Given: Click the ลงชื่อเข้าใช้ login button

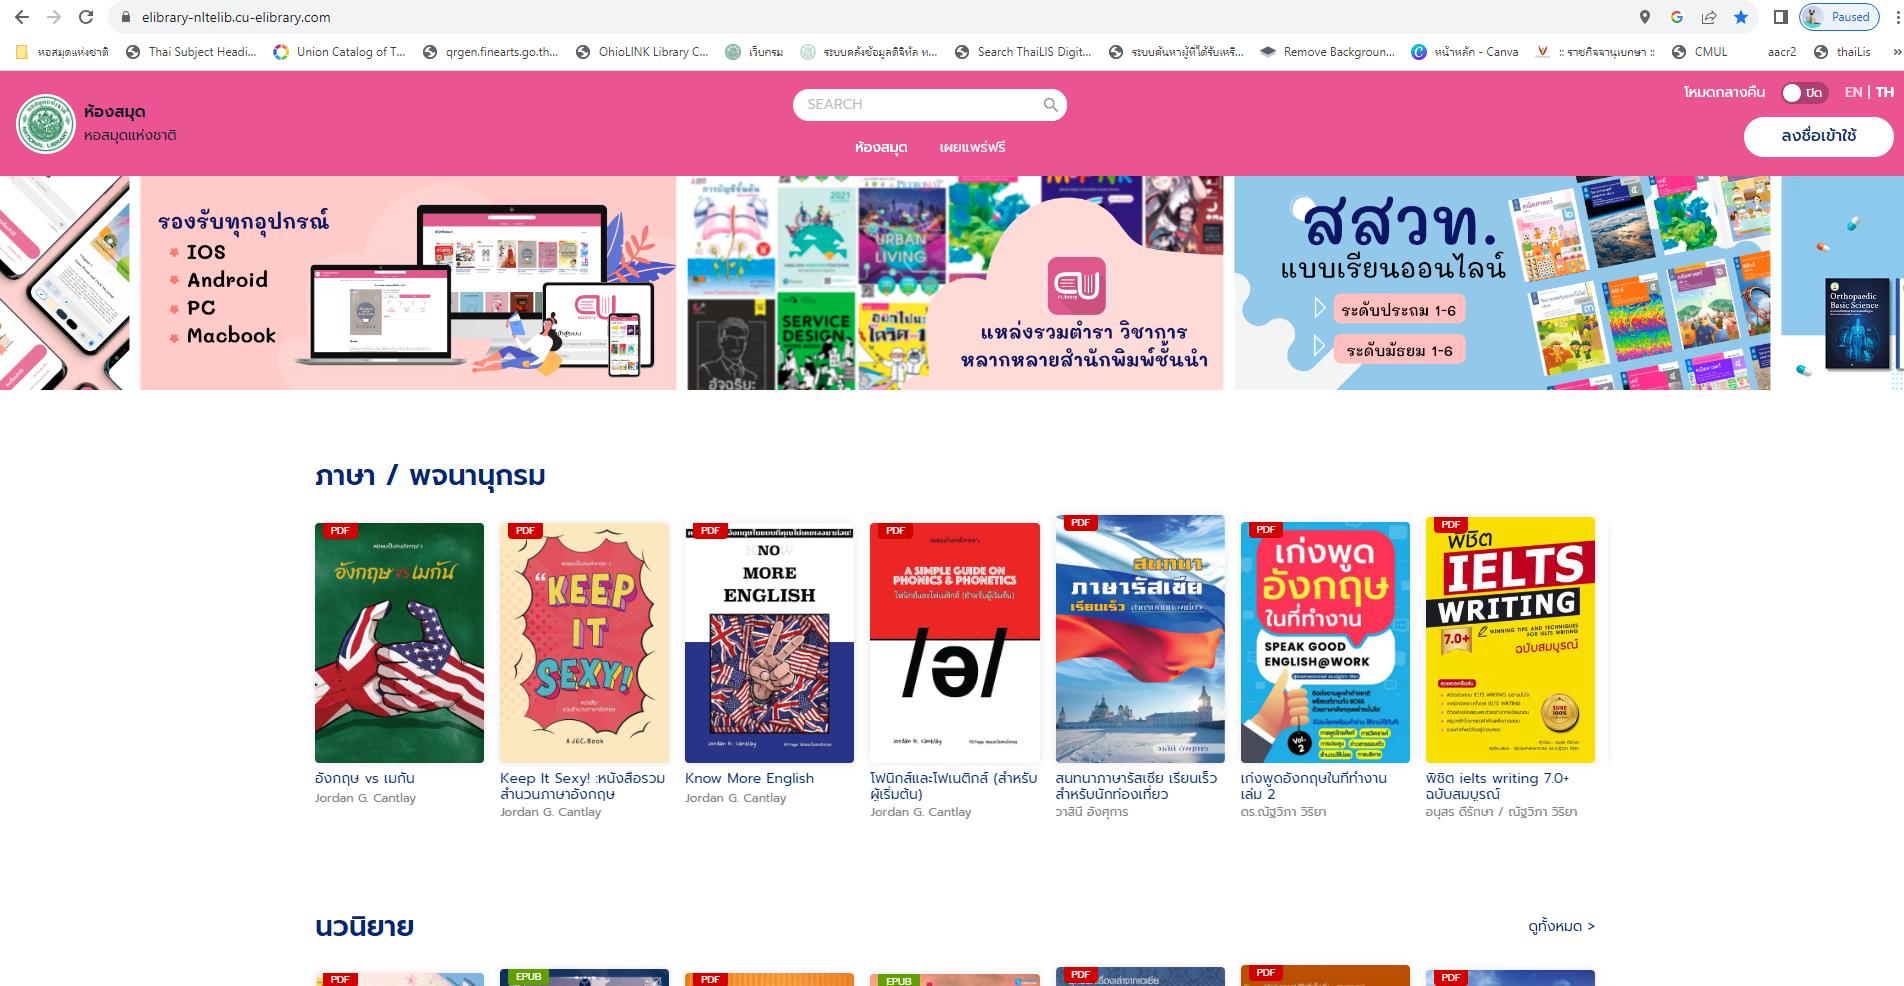Looking at the screenshot, I should pos(1818,136).
